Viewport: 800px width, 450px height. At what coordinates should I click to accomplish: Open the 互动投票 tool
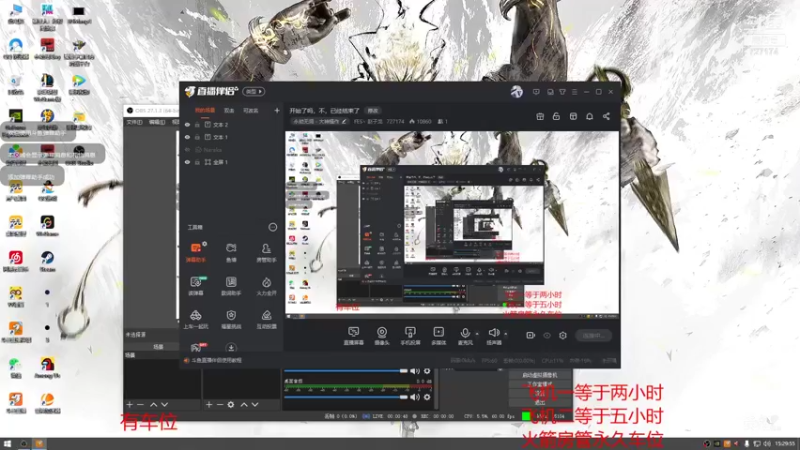266,319
